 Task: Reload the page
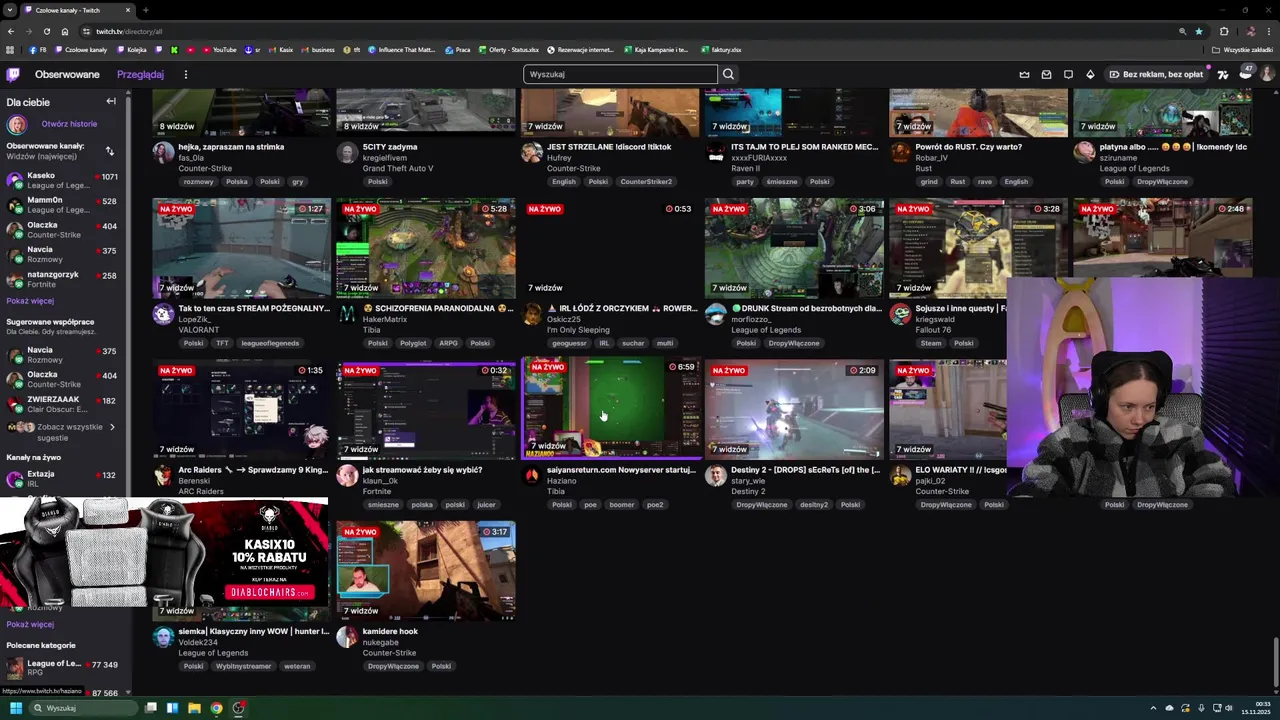[x=46, y=31]
